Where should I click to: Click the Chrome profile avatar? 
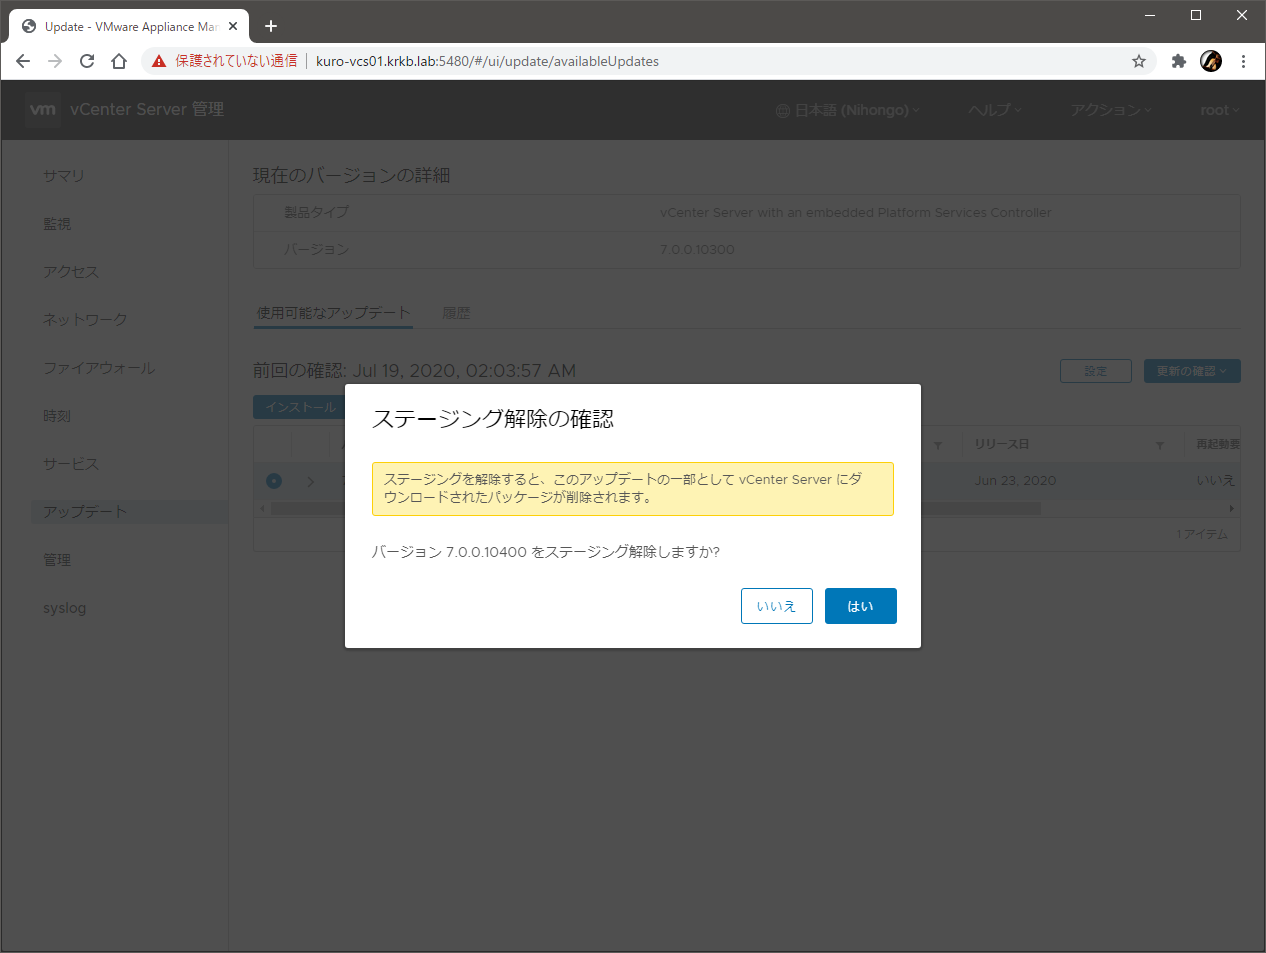(1211, 61)
